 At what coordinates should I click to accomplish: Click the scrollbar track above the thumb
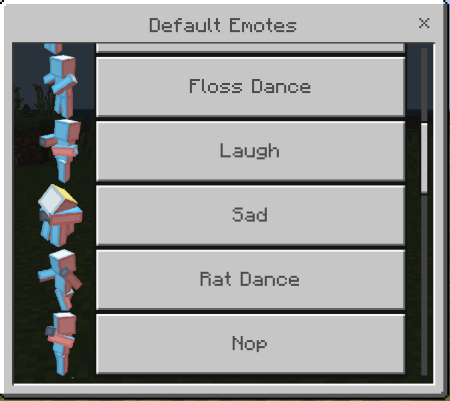(x=424, y=85)
